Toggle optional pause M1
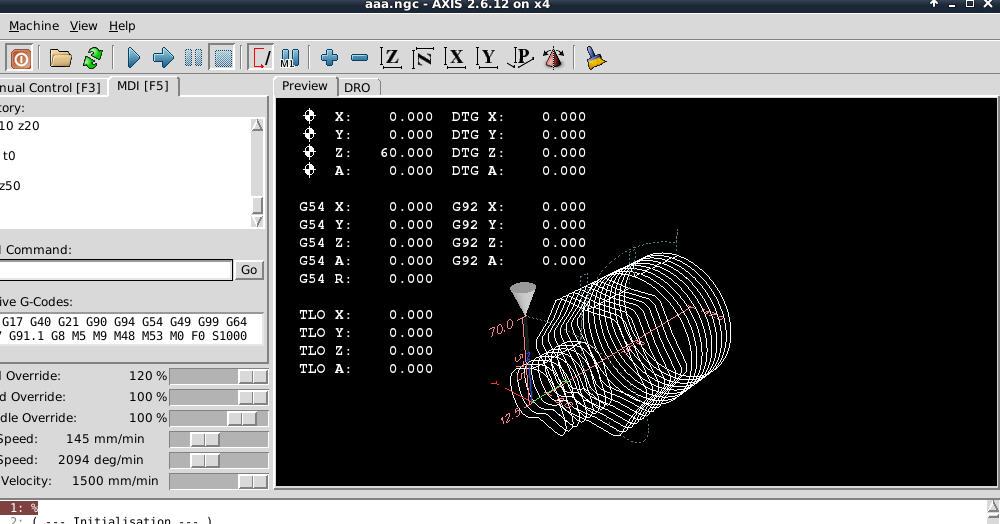The height and width of the screenshot is (524, 1000). click(290, 58)
